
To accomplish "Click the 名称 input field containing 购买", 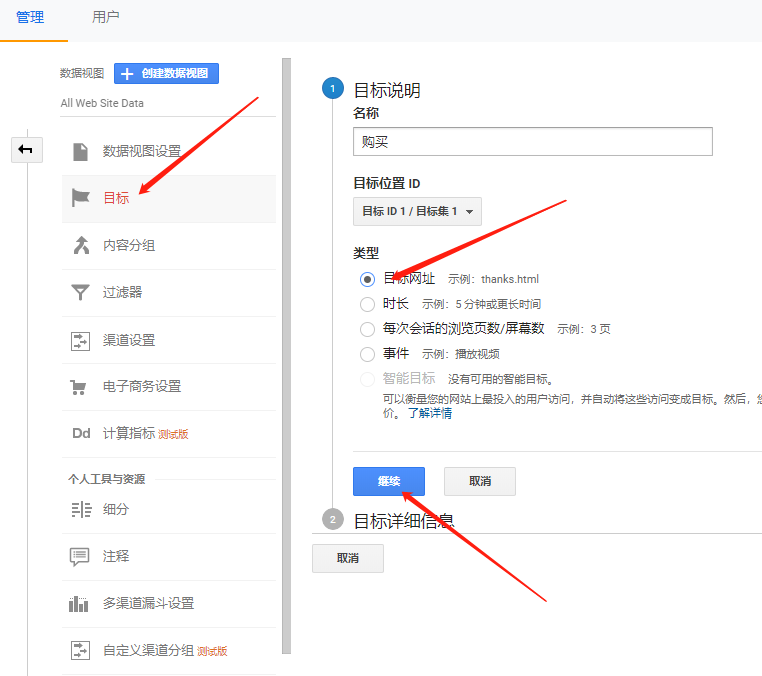I will pyautogui.click(x=533, y=142).
